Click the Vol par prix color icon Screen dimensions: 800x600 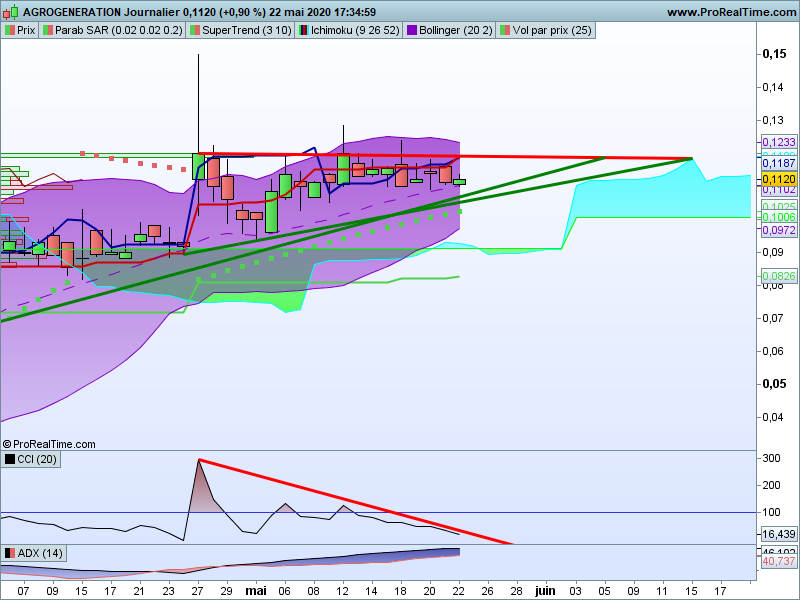(x=505, y=30)
